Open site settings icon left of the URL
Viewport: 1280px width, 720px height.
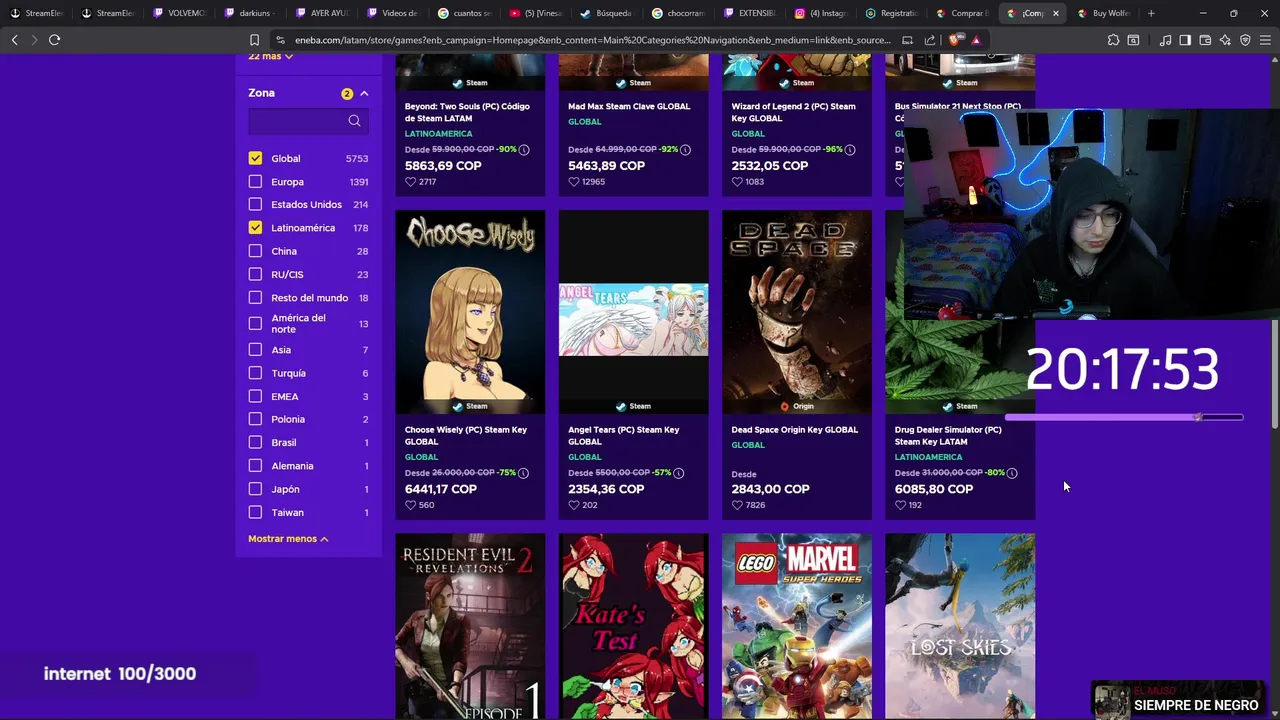280,40
